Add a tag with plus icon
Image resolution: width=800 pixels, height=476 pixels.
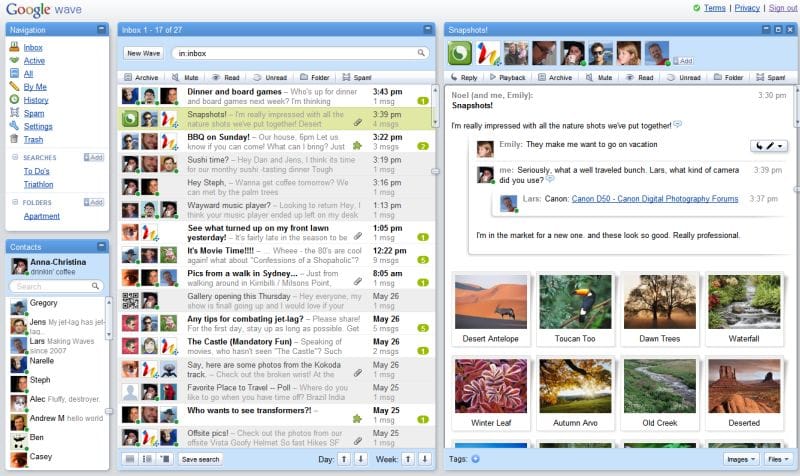point(475,459)
